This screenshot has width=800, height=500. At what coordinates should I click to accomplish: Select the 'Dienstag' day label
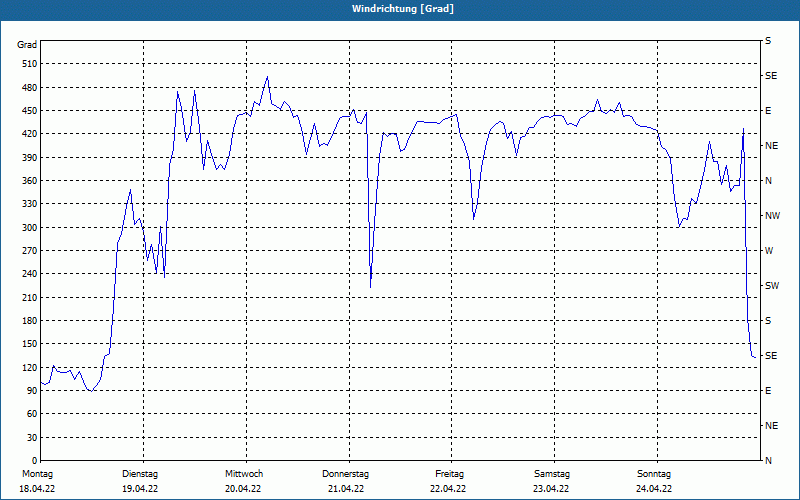[140, 474]
